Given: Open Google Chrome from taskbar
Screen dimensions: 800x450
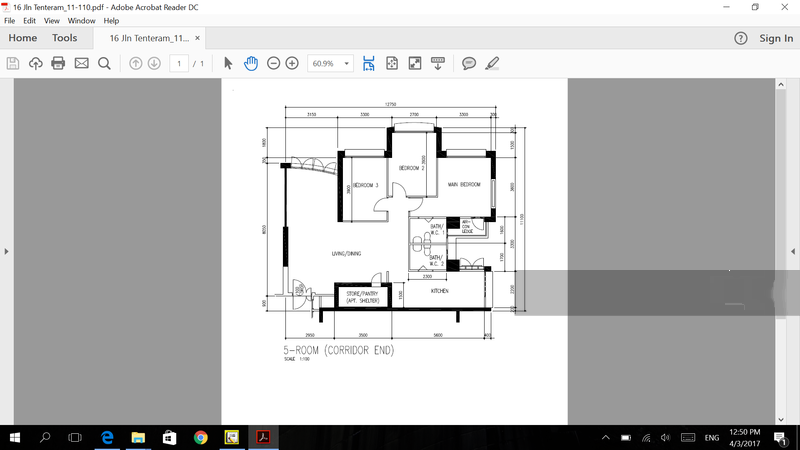Looking at the screenshot, I should click(201, 437).
